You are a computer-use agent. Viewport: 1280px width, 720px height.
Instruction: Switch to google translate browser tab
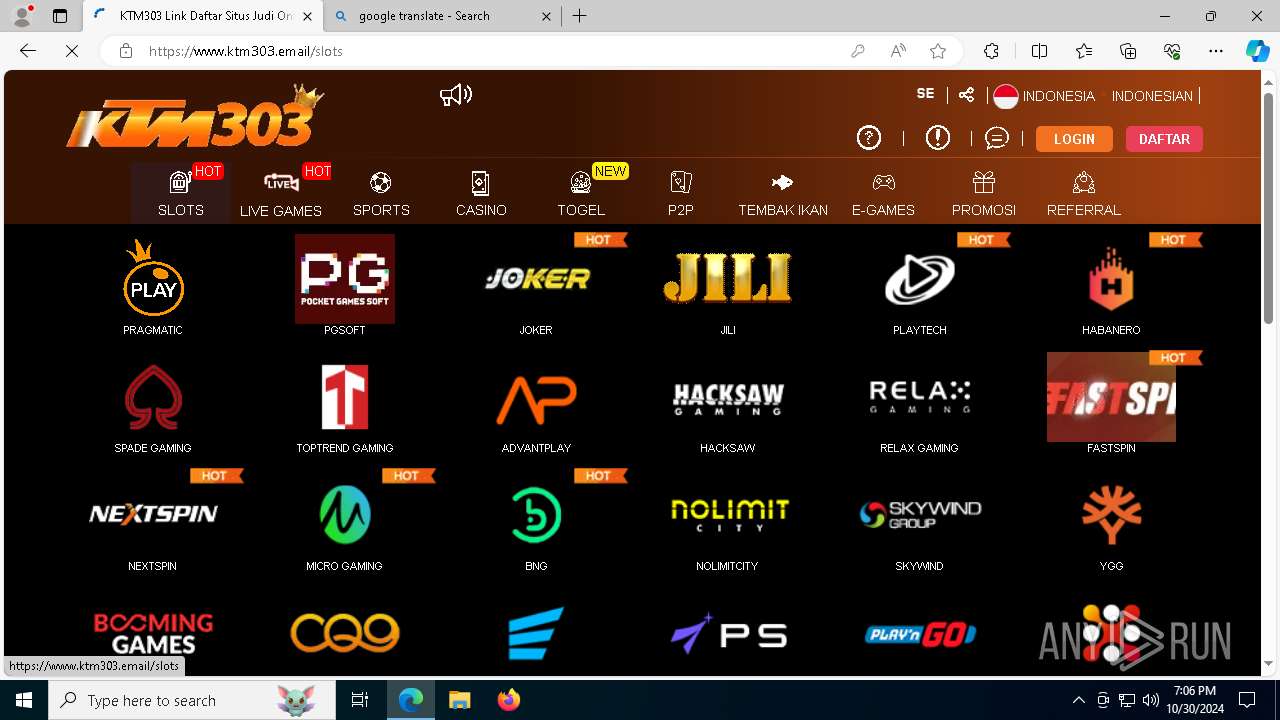441,16
